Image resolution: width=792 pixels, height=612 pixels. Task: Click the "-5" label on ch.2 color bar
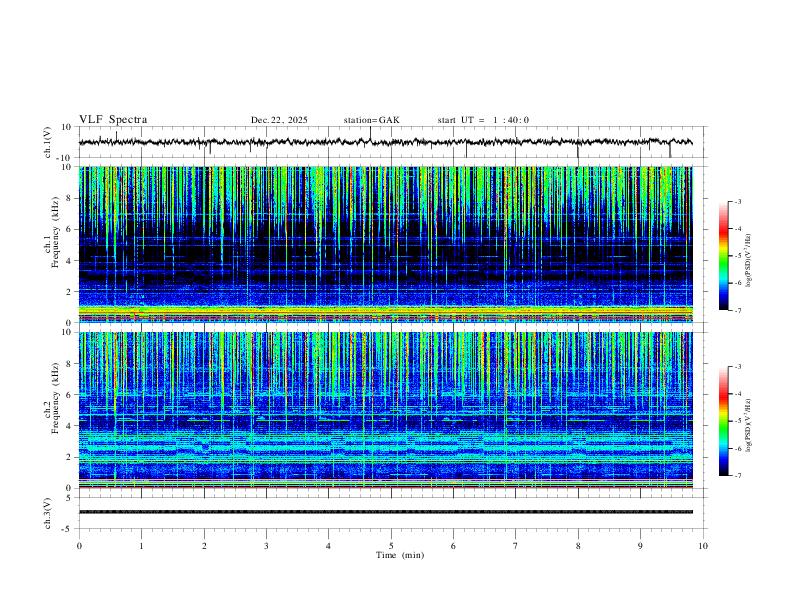(x=738, y=421)
